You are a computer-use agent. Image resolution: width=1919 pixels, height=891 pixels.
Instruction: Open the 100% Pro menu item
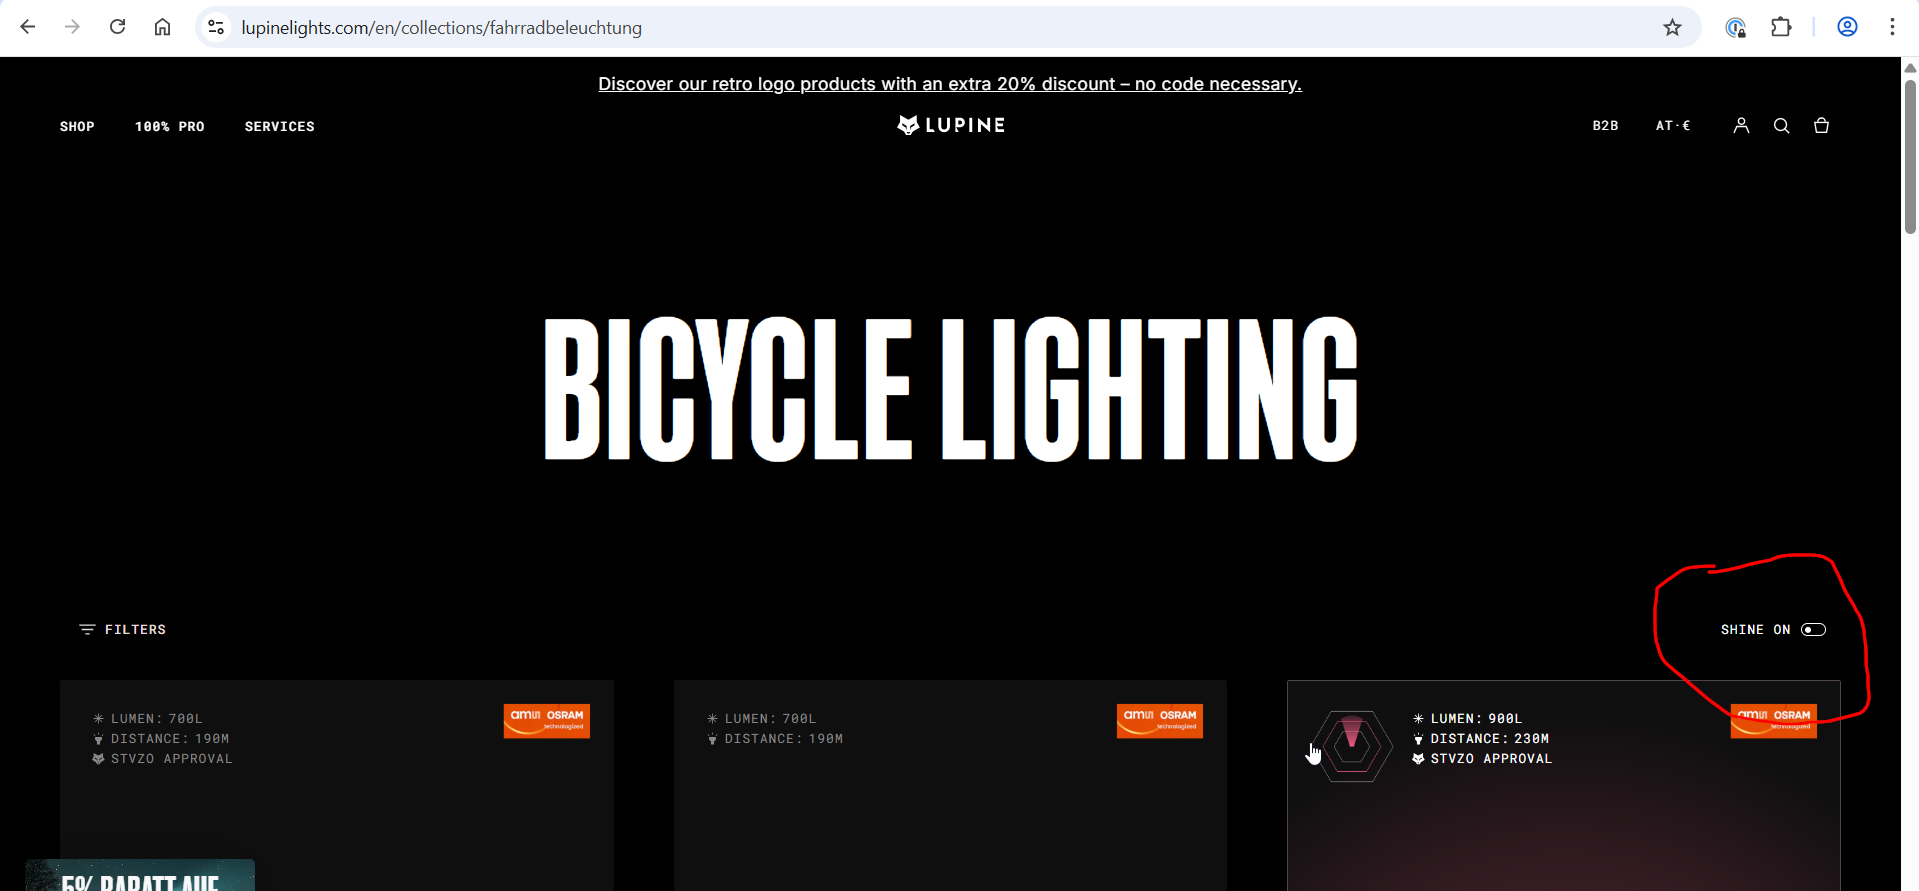tap(169, 127)
